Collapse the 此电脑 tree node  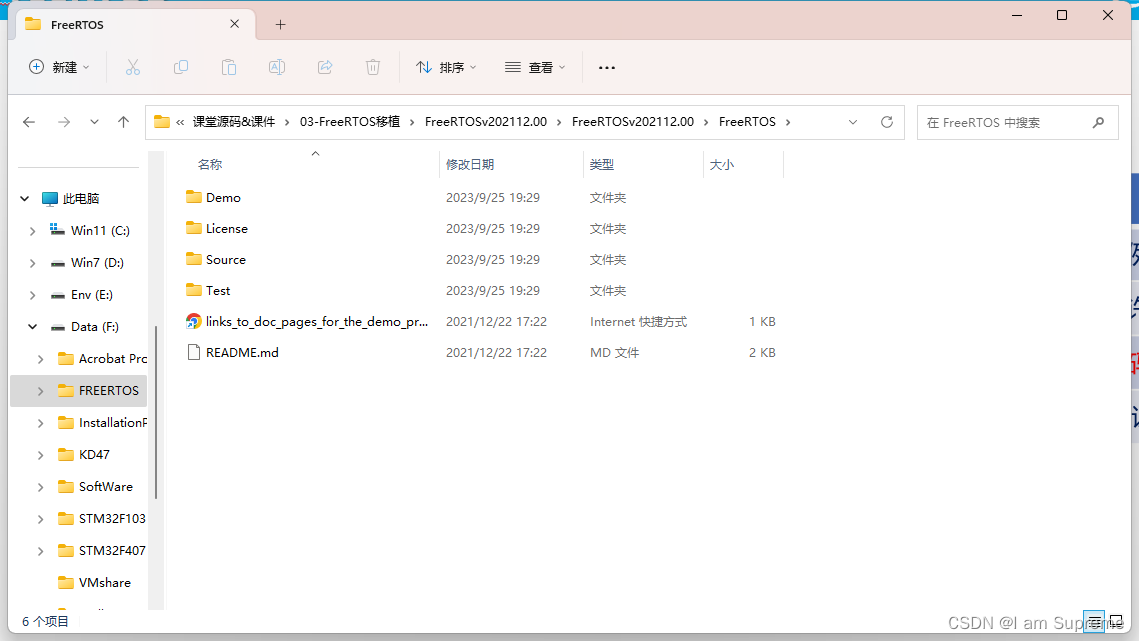[25, 198]
